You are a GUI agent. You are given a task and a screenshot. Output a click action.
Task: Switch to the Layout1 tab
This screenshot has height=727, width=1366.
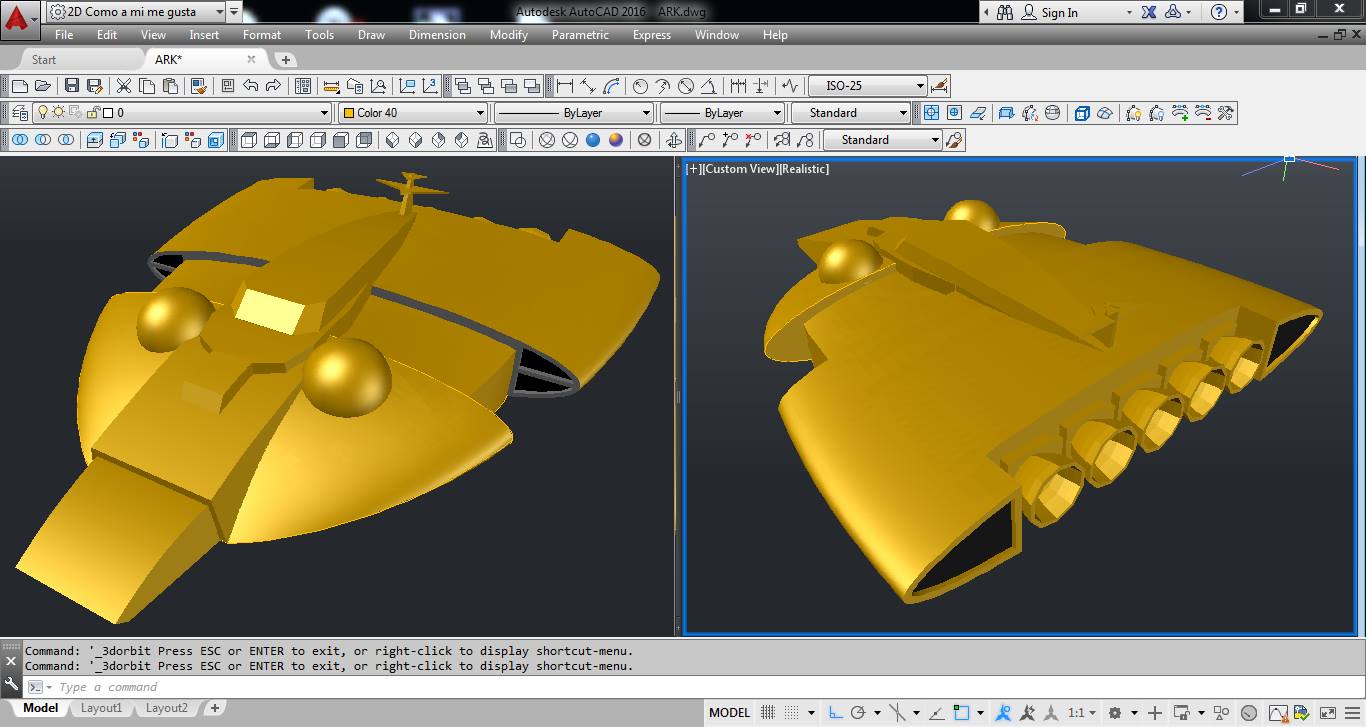pos(101,708)
